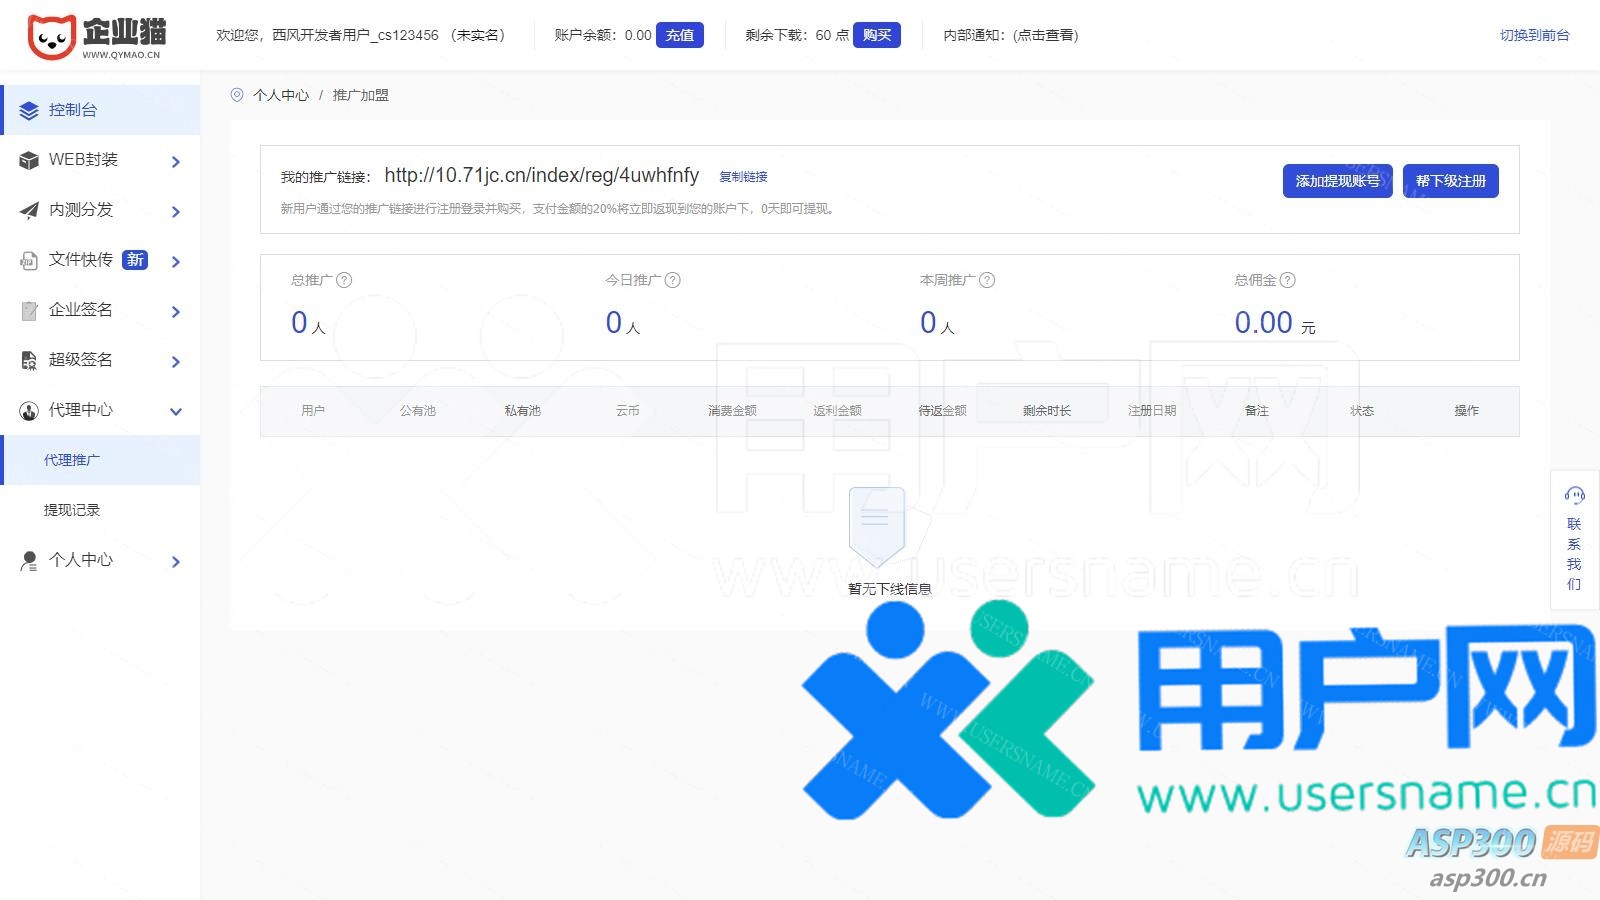Select the 代理推广 submenu item
1600x900 pixels.
click(x=72, y=460)
